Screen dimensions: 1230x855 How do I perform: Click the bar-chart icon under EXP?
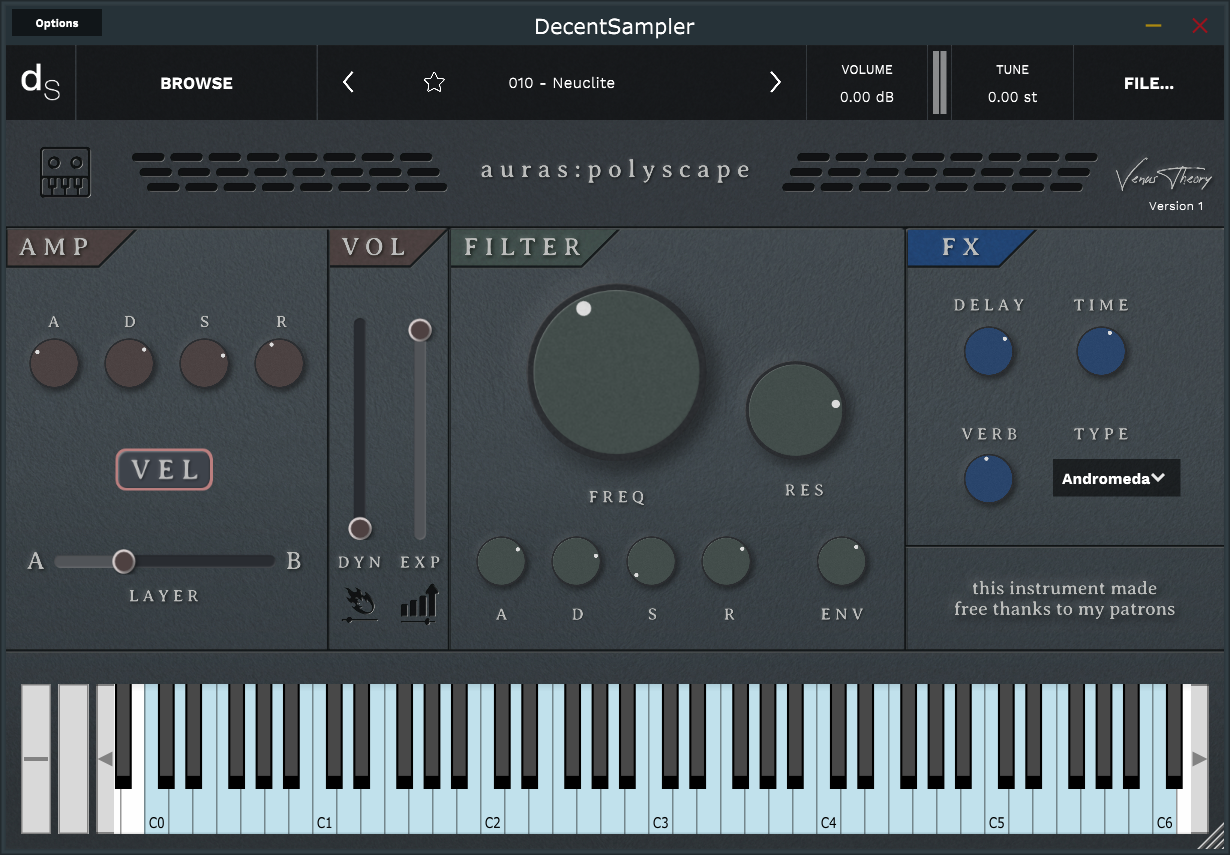coord(420,606)
